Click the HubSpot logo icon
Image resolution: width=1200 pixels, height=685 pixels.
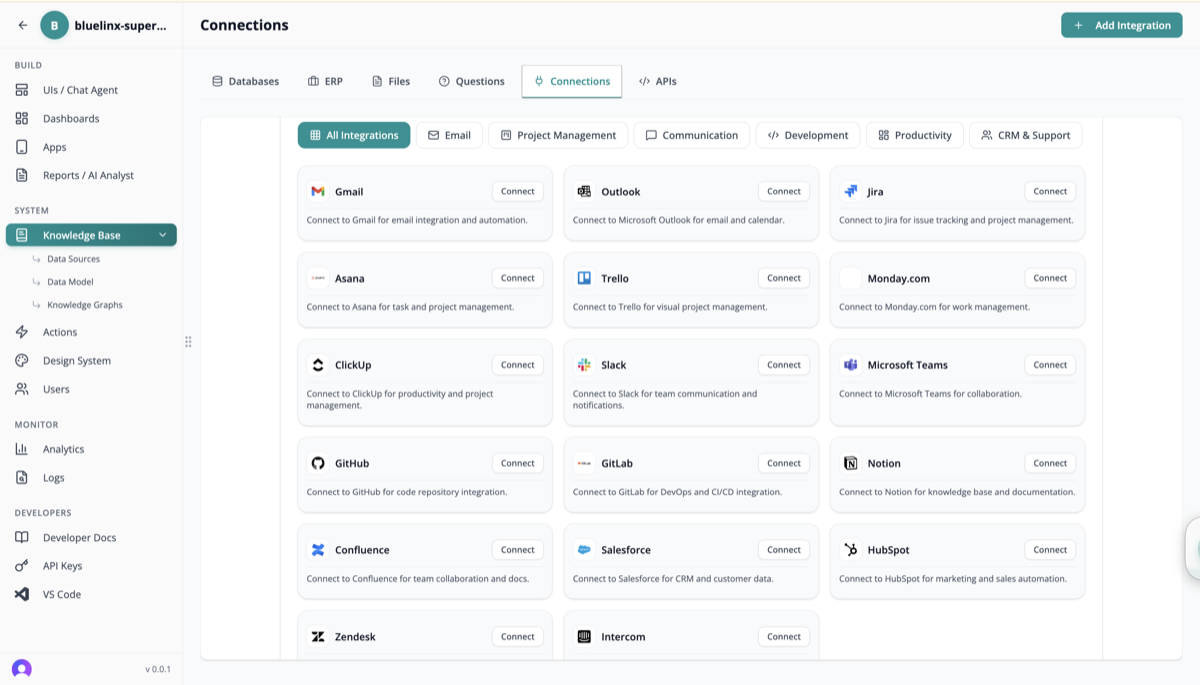(850, 550)
